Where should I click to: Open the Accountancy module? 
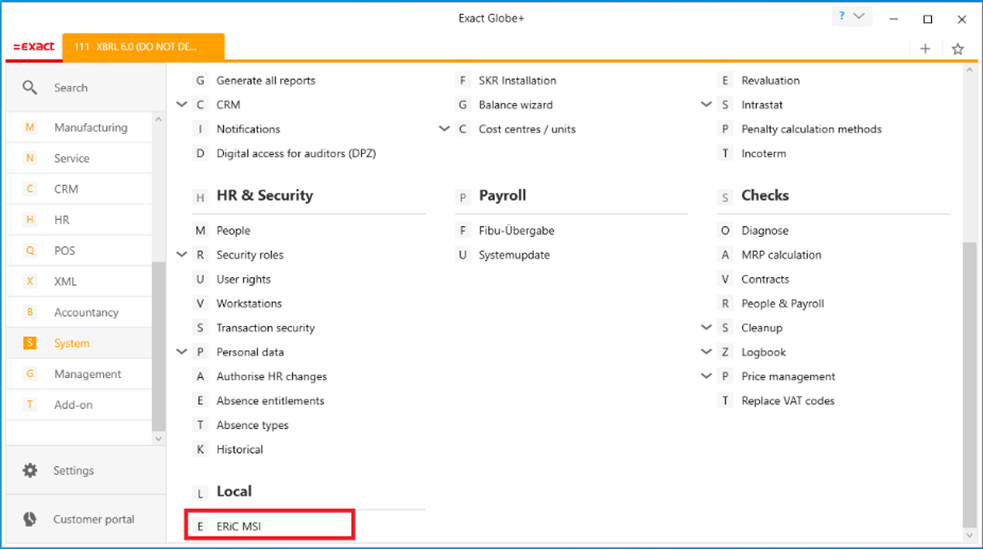click(85, 312)
